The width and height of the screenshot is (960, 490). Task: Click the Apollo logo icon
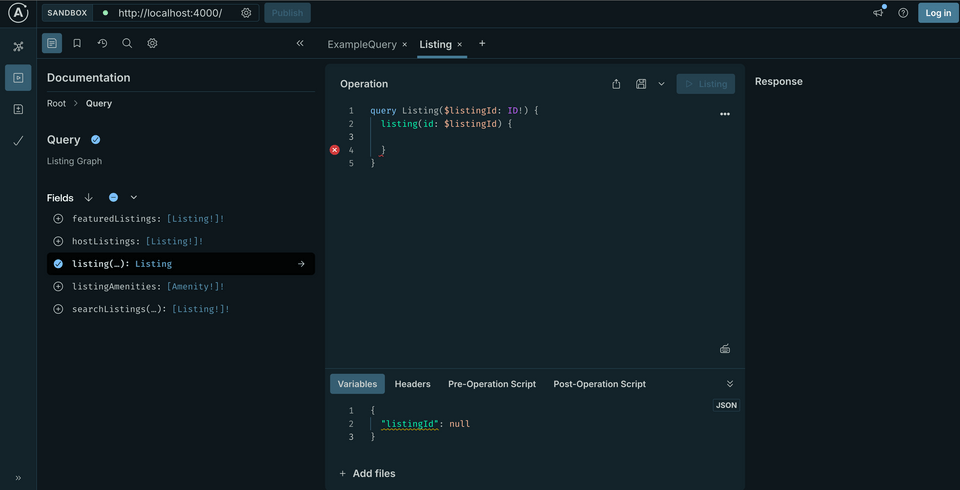pyautogui.click(x=18, y=13)
